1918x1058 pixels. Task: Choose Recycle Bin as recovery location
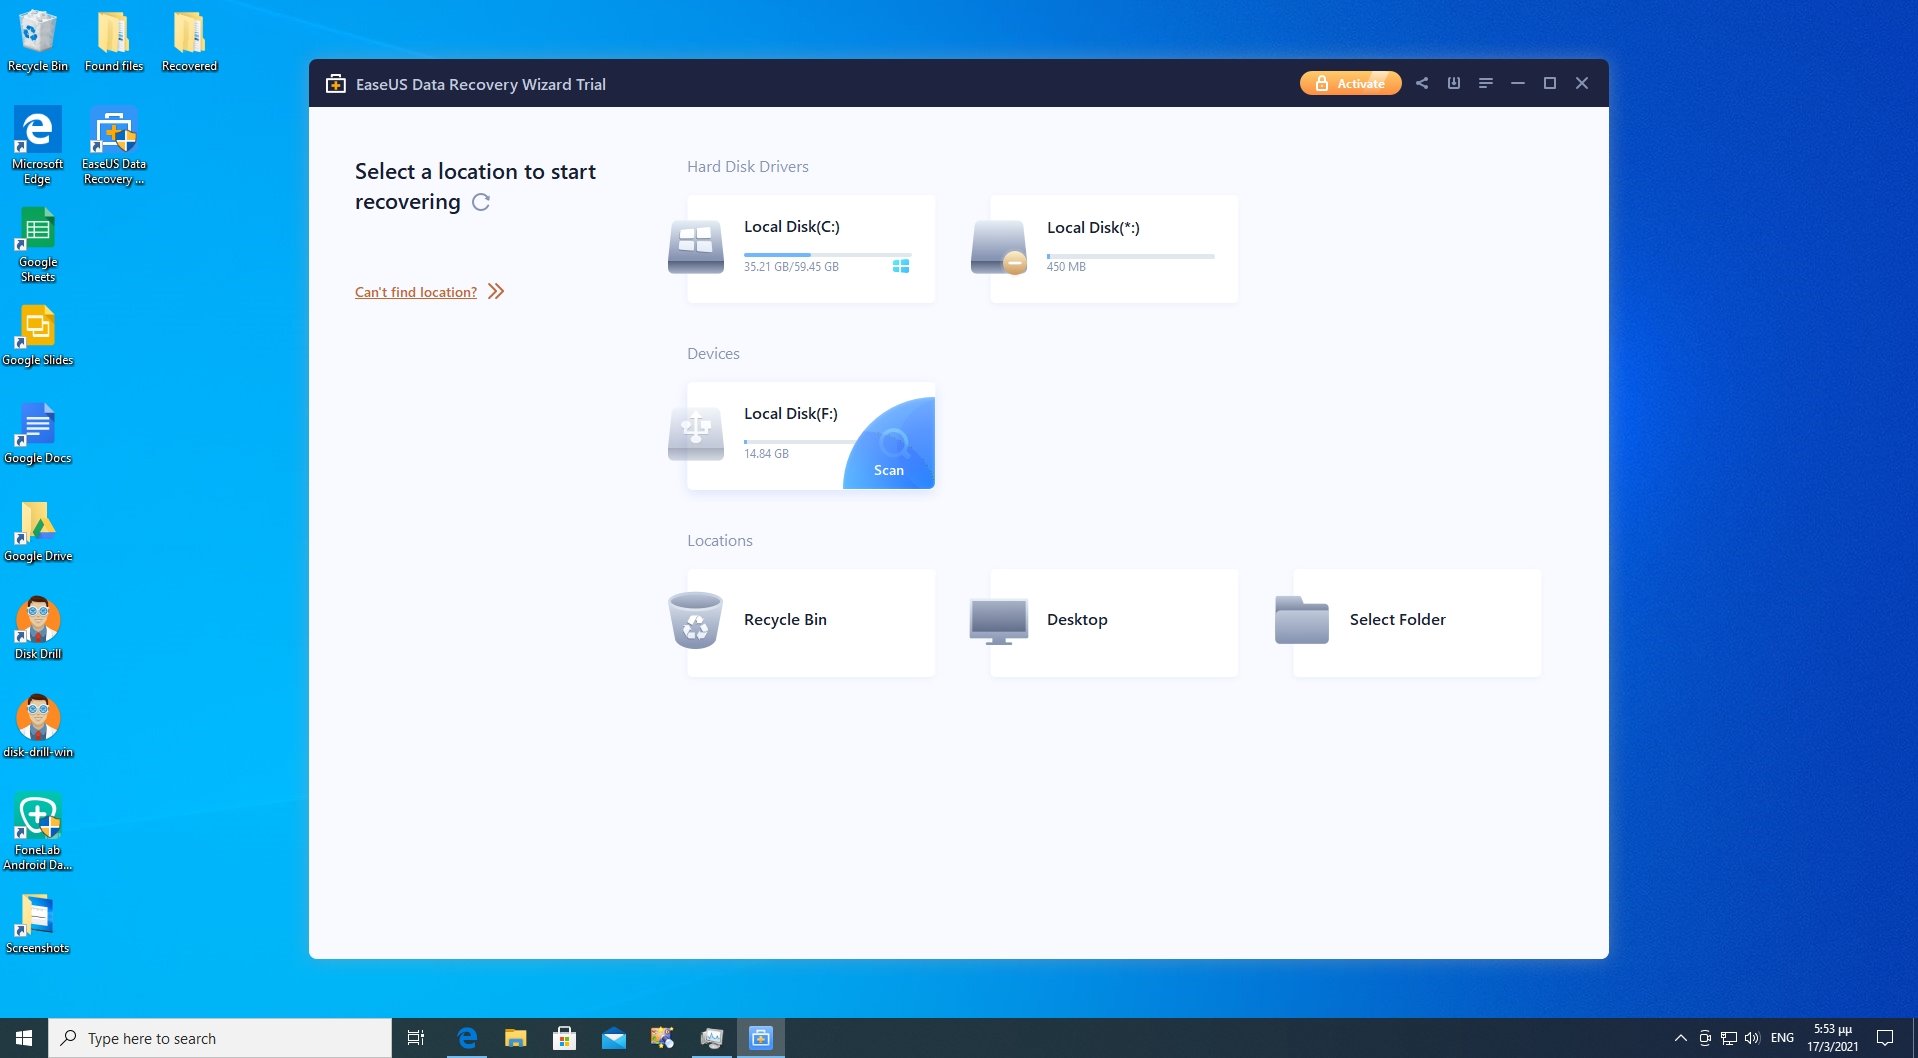pos(811,622)
